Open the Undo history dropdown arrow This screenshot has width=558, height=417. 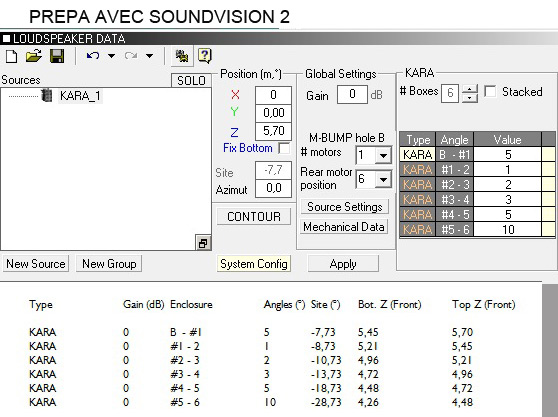111,56
